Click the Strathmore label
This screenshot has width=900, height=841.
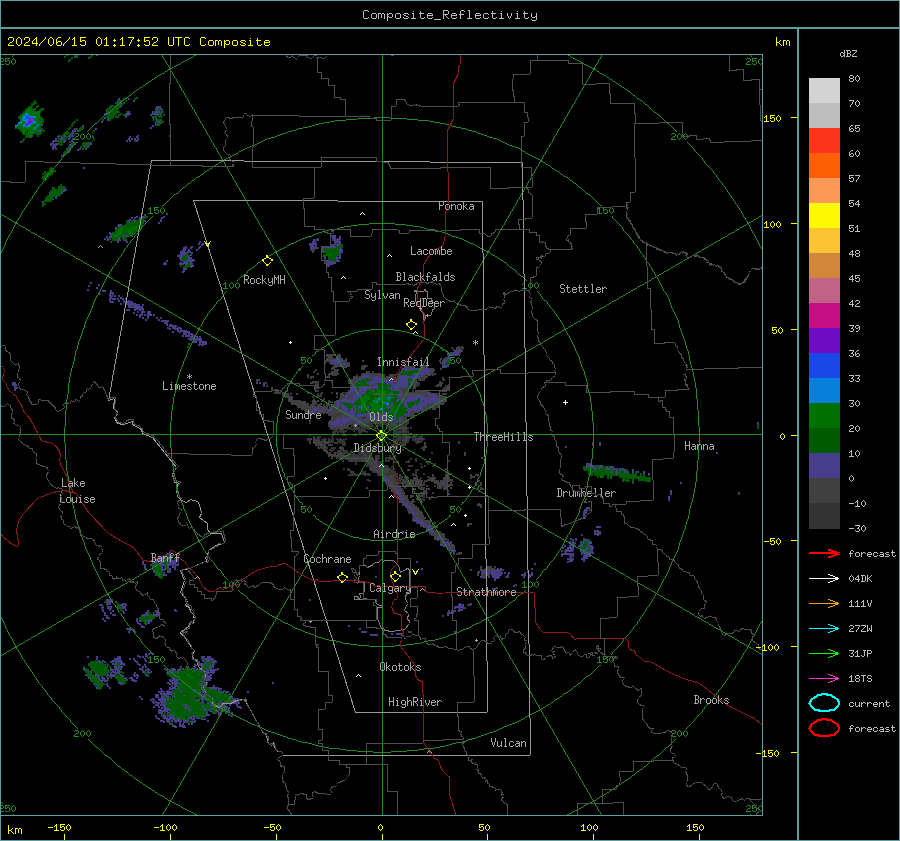click(x=486, y=592)
